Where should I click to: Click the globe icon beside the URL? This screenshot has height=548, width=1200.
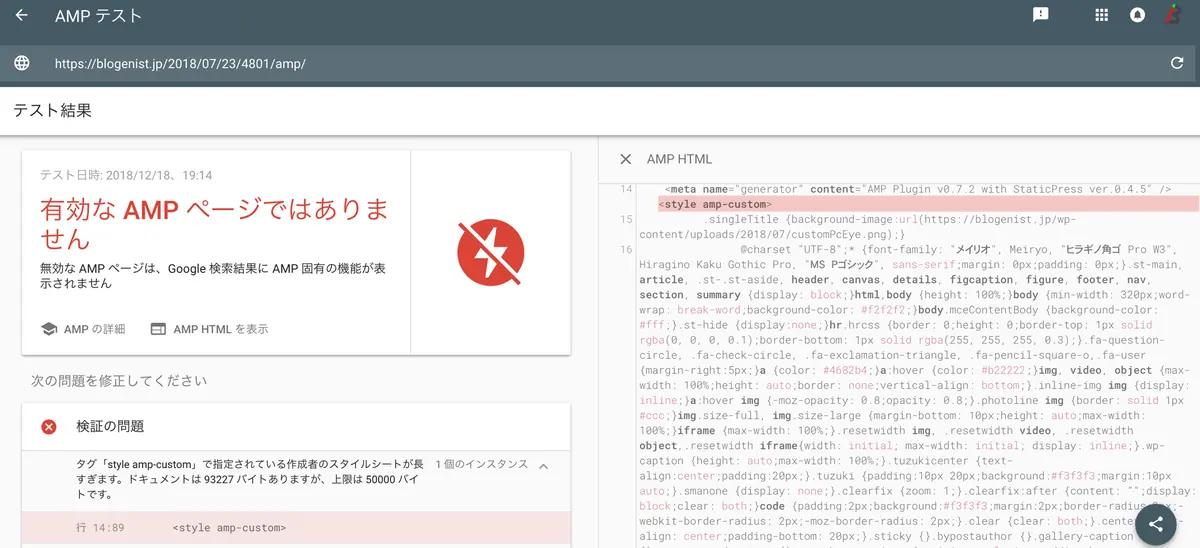click(x=22, y=64)
